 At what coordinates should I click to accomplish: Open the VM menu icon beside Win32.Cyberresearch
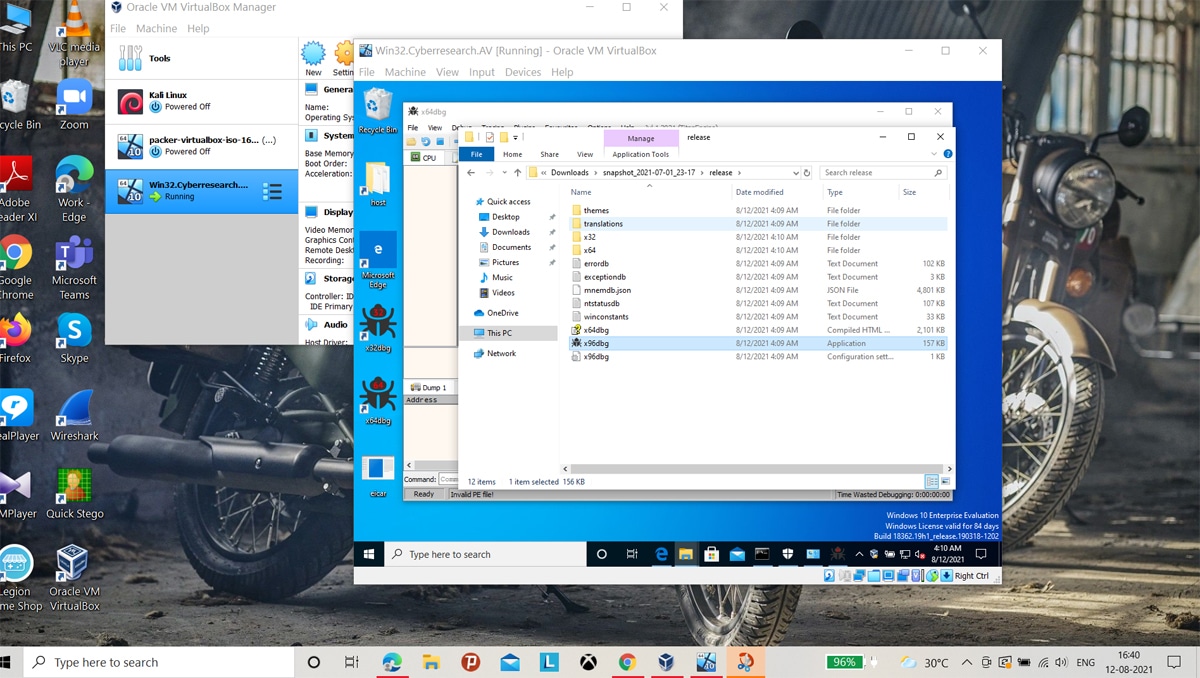tap(272, 191)
